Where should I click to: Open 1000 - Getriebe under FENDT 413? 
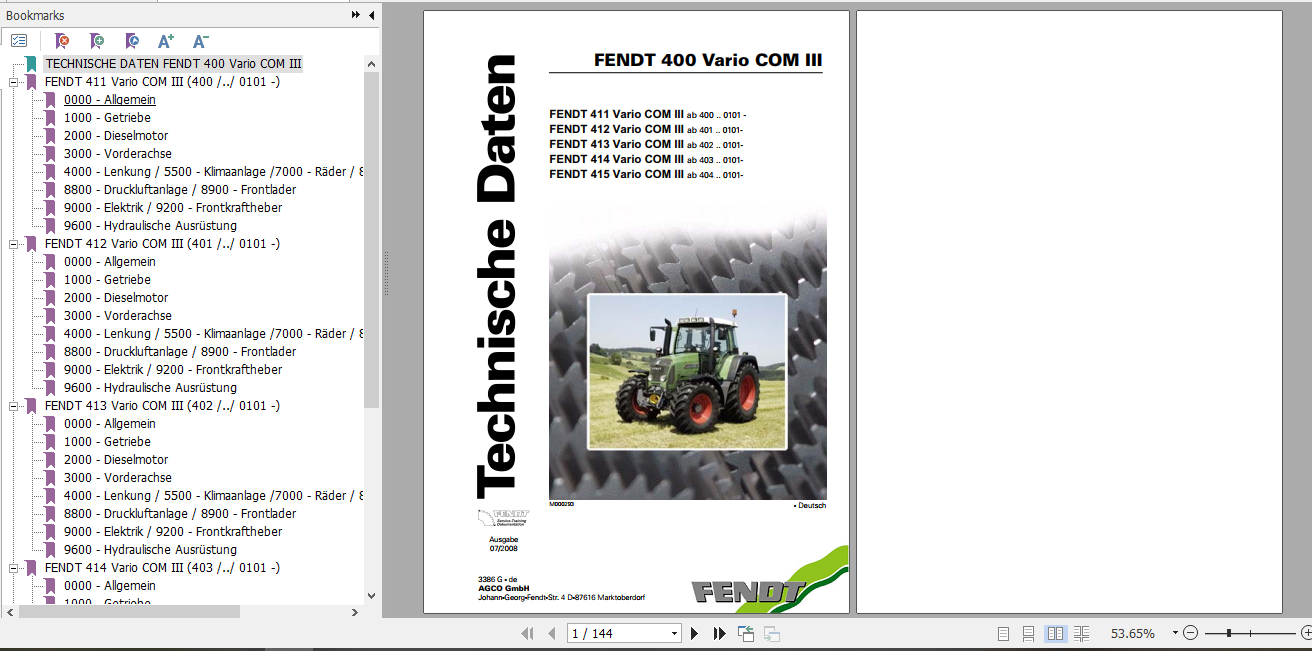click(107, 442)
